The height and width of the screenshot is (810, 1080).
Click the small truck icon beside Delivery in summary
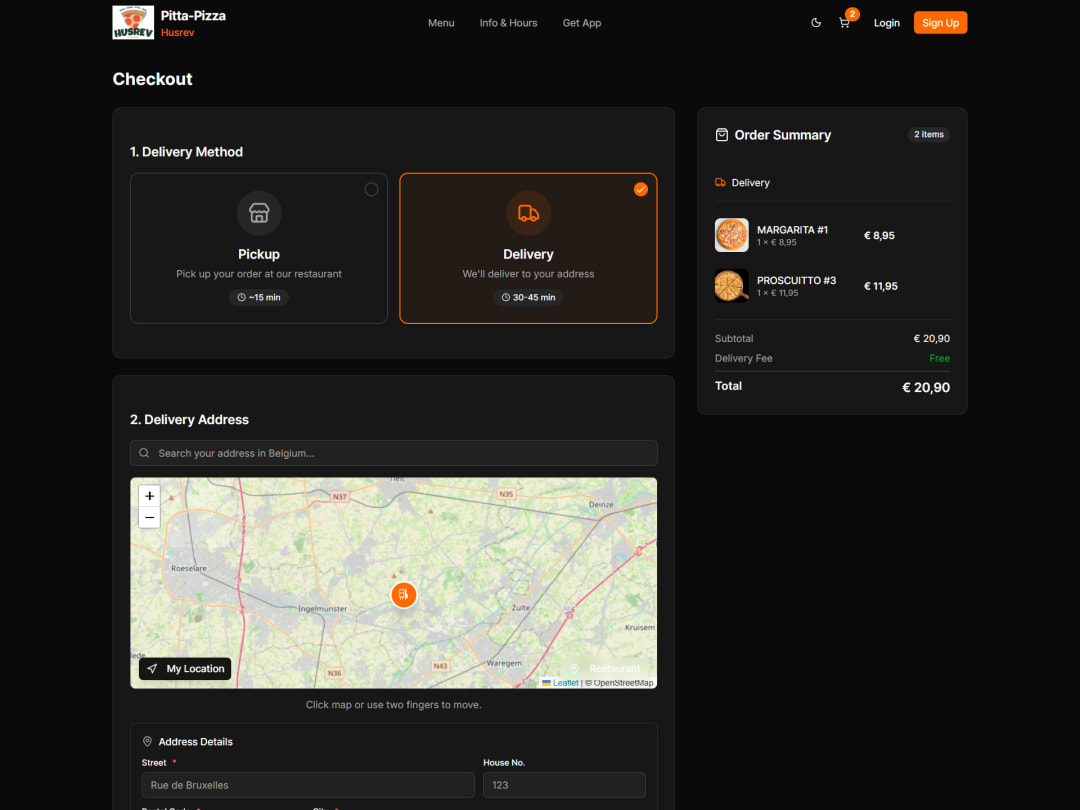(x=720, y=183)
